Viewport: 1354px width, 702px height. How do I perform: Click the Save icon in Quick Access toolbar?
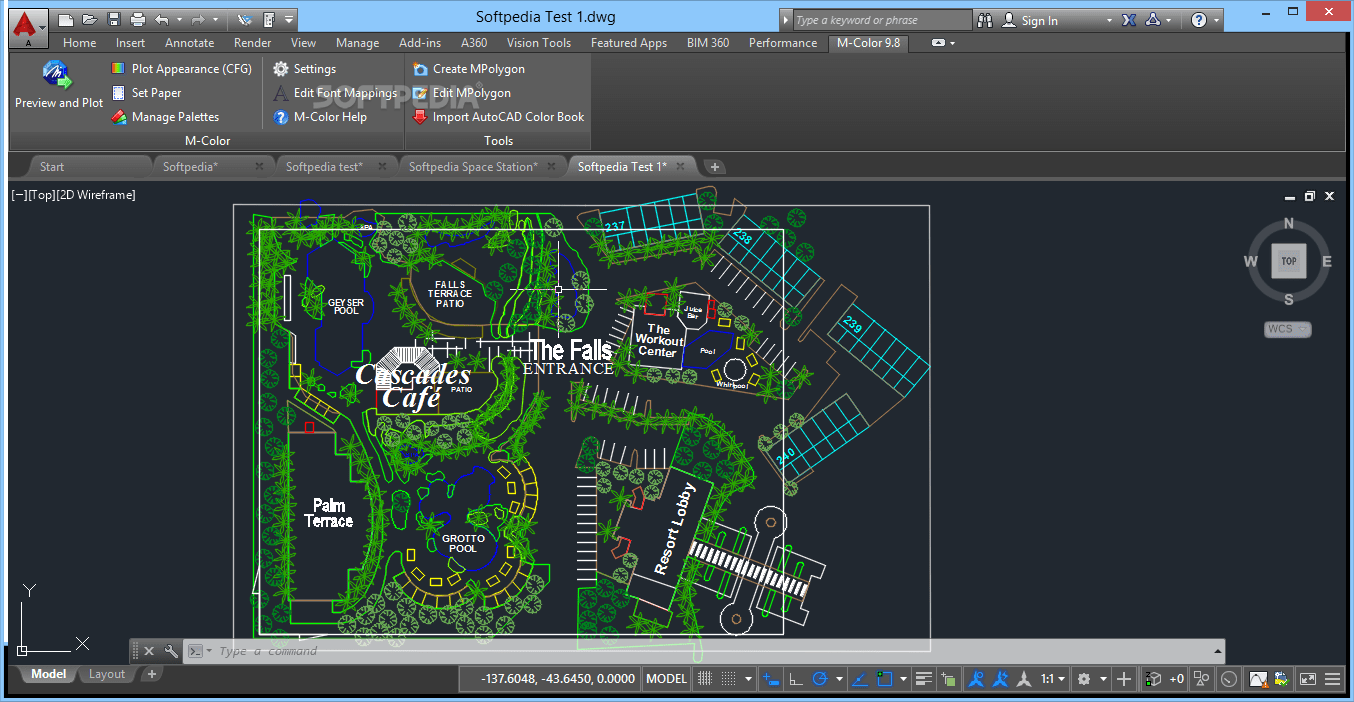coord(112,18)
